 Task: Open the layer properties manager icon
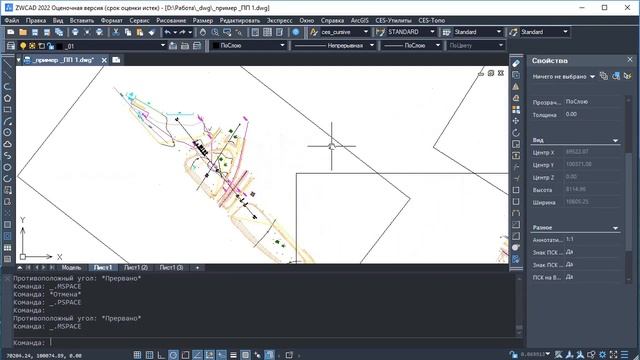(11, 46)
